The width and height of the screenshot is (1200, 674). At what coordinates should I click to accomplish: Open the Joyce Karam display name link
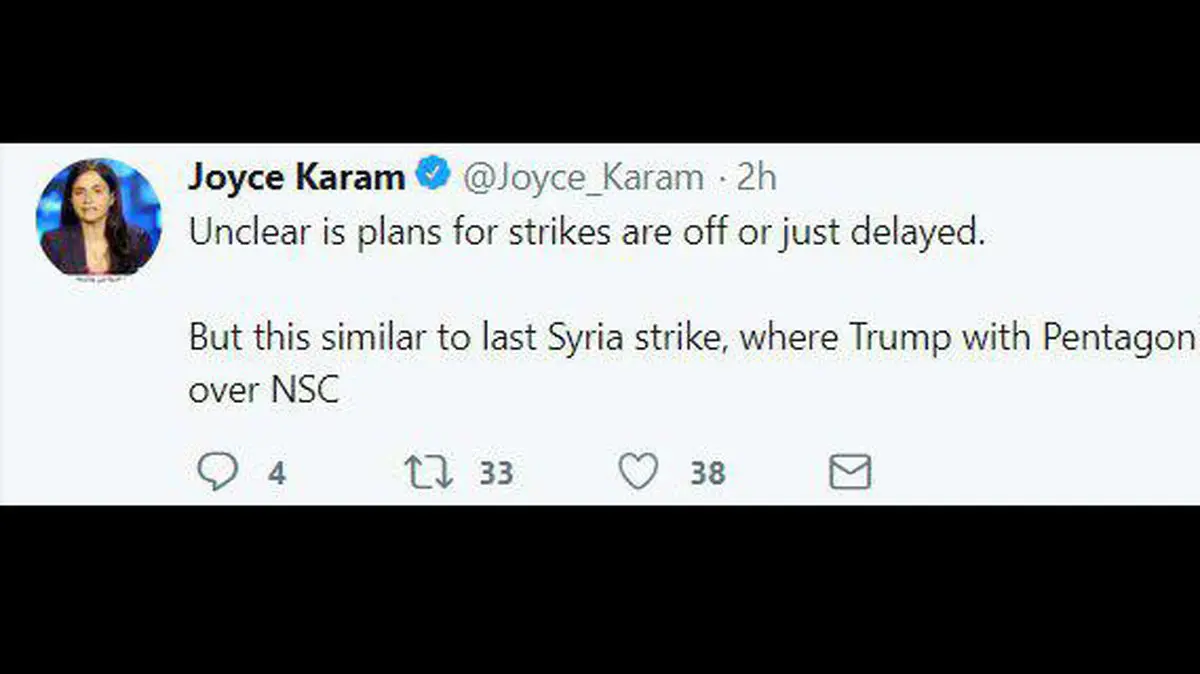(x=296, y=178)
